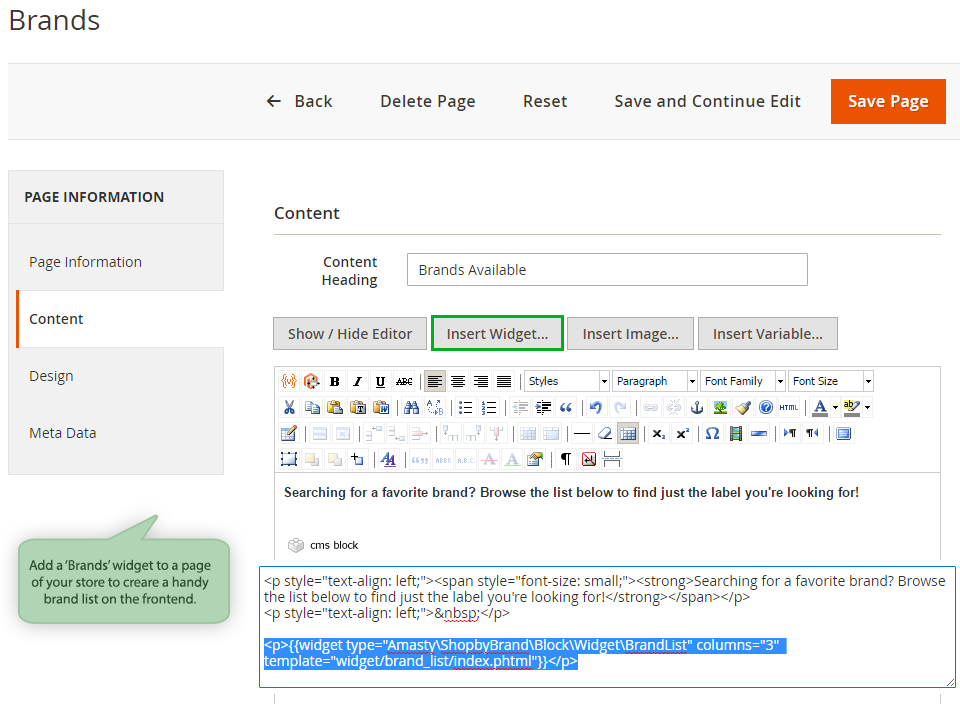Insert a page break
Screen dimensions: 960x704
(x=612, y=459)
